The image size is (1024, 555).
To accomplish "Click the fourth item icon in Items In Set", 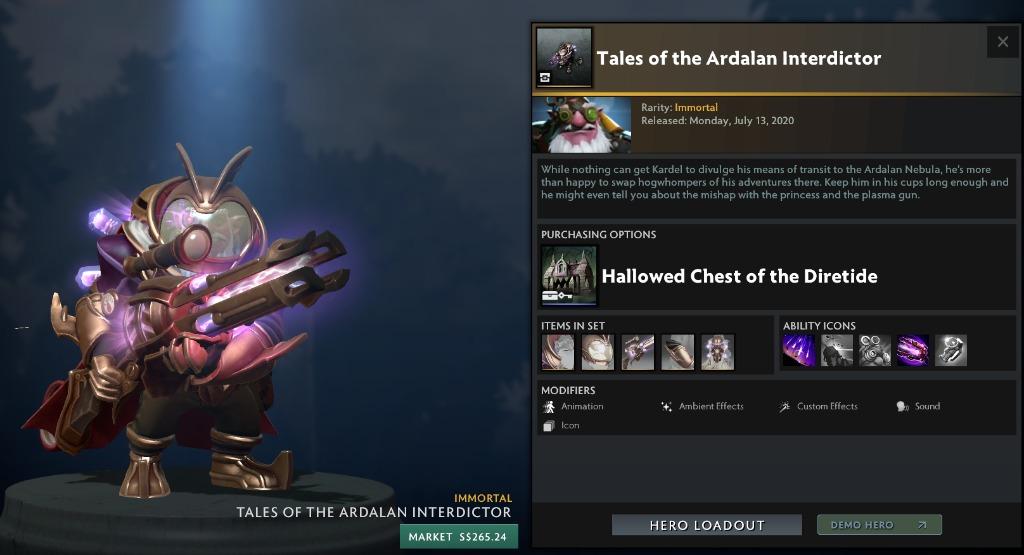I will point(677,352).
